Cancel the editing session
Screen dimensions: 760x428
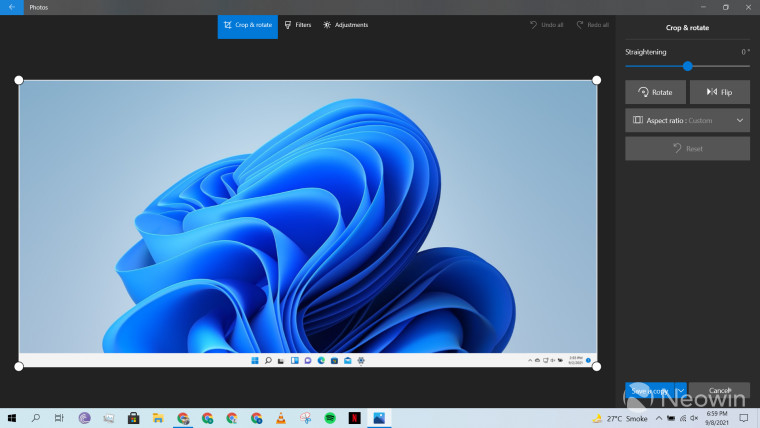tap(719, 391)
